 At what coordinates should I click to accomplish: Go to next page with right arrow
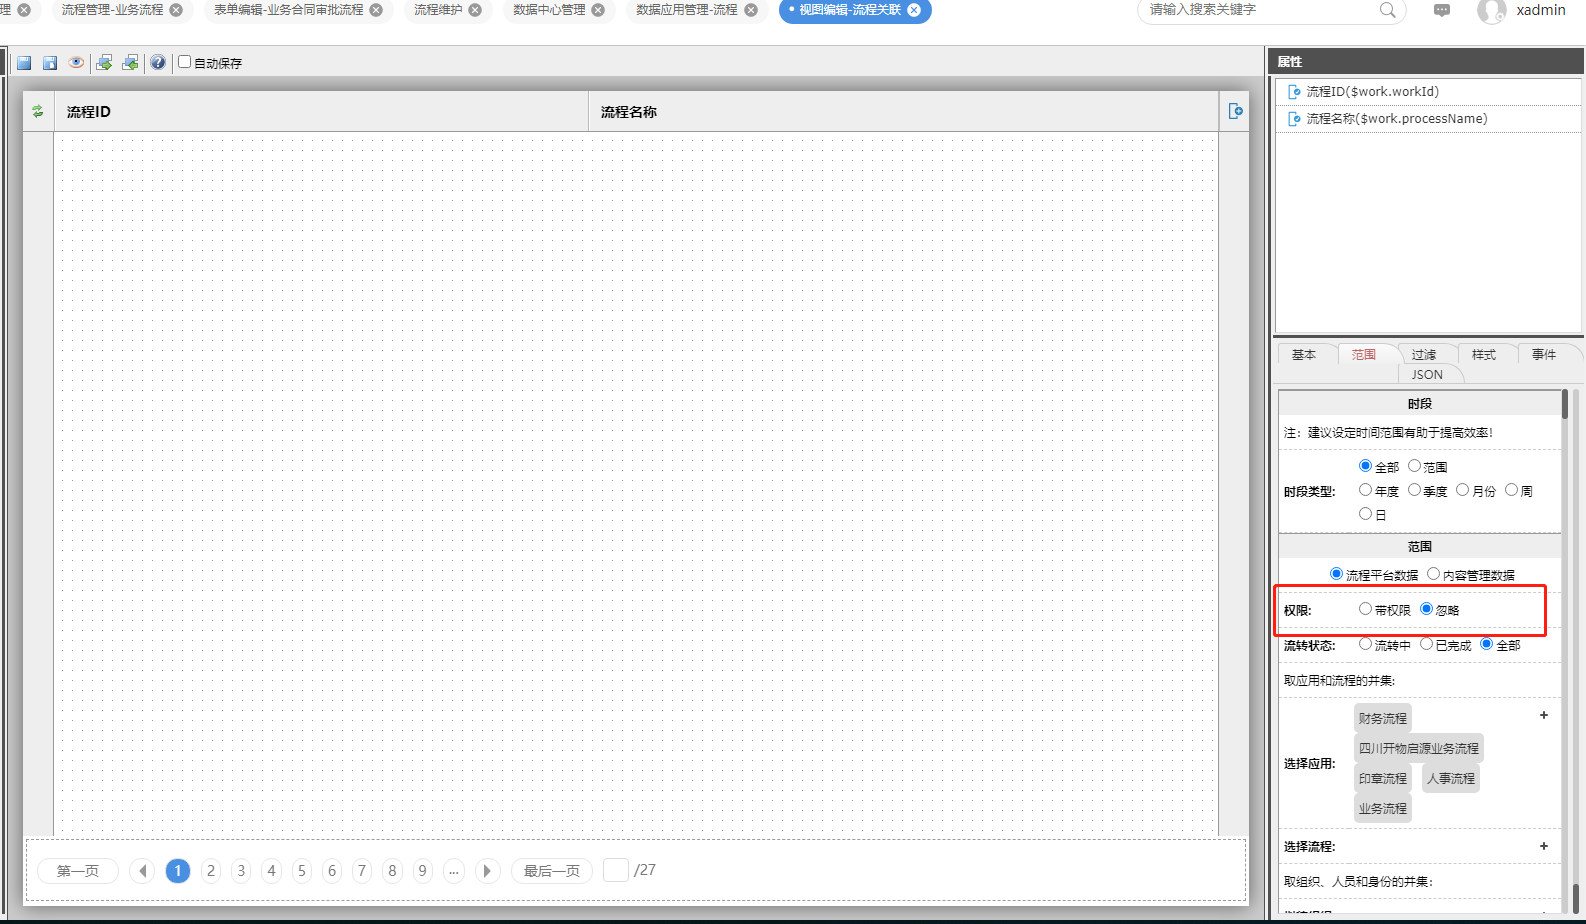coord(487,871)
